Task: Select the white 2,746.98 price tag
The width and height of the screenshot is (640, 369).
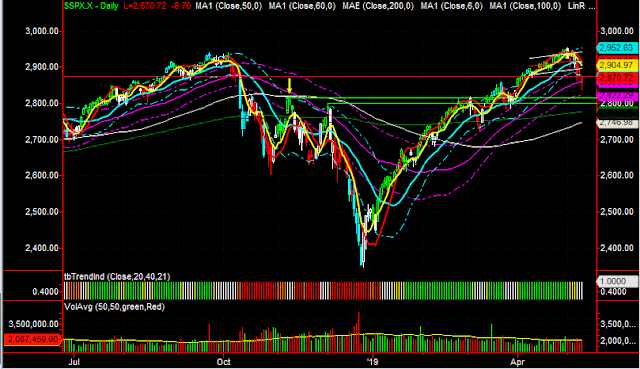Action: (617, 122)
